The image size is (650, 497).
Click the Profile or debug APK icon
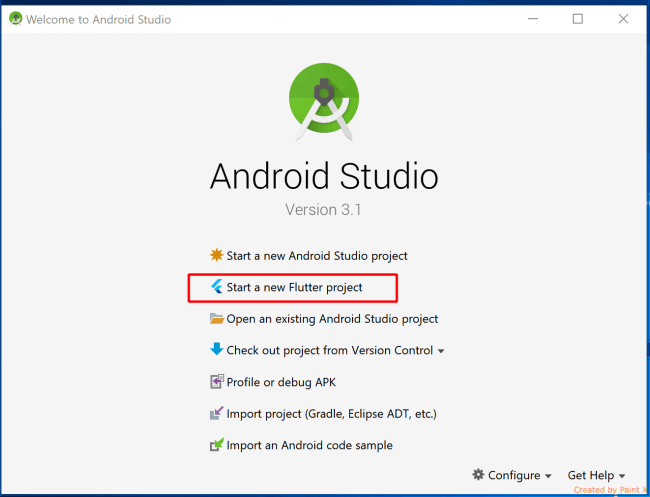coord(217,381)
